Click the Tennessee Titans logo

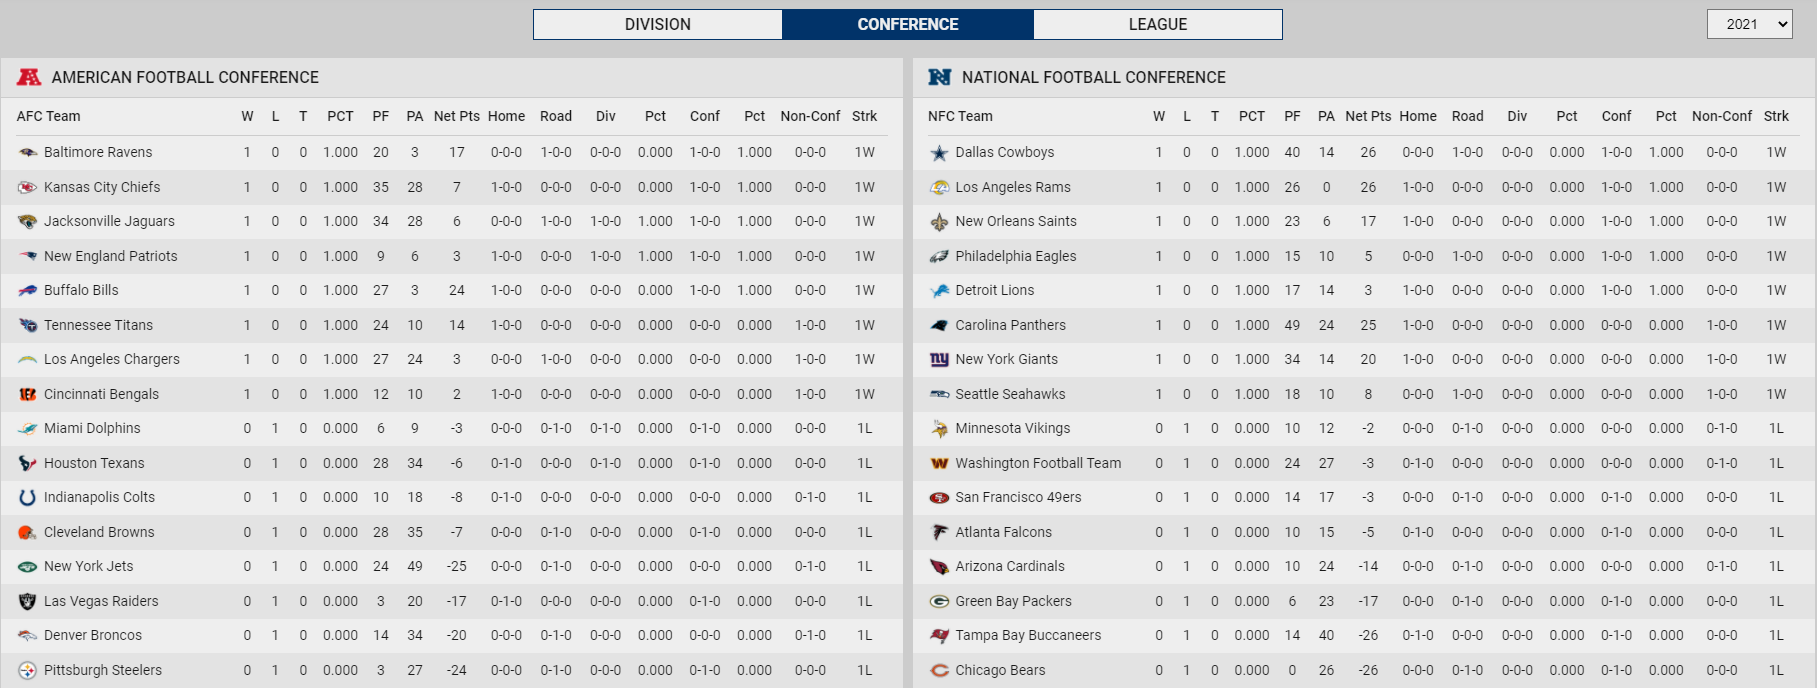pyautogui.click(x=28, y=325)
